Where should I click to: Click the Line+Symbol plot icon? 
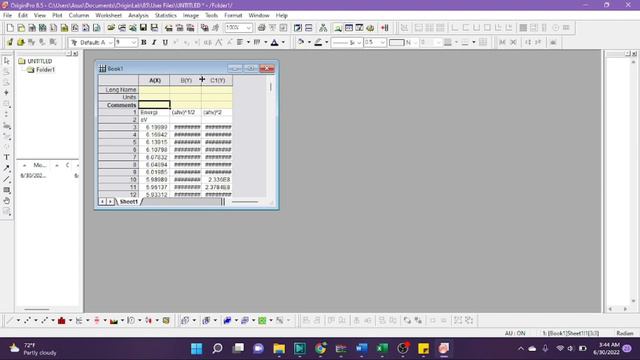click(44, 321)
